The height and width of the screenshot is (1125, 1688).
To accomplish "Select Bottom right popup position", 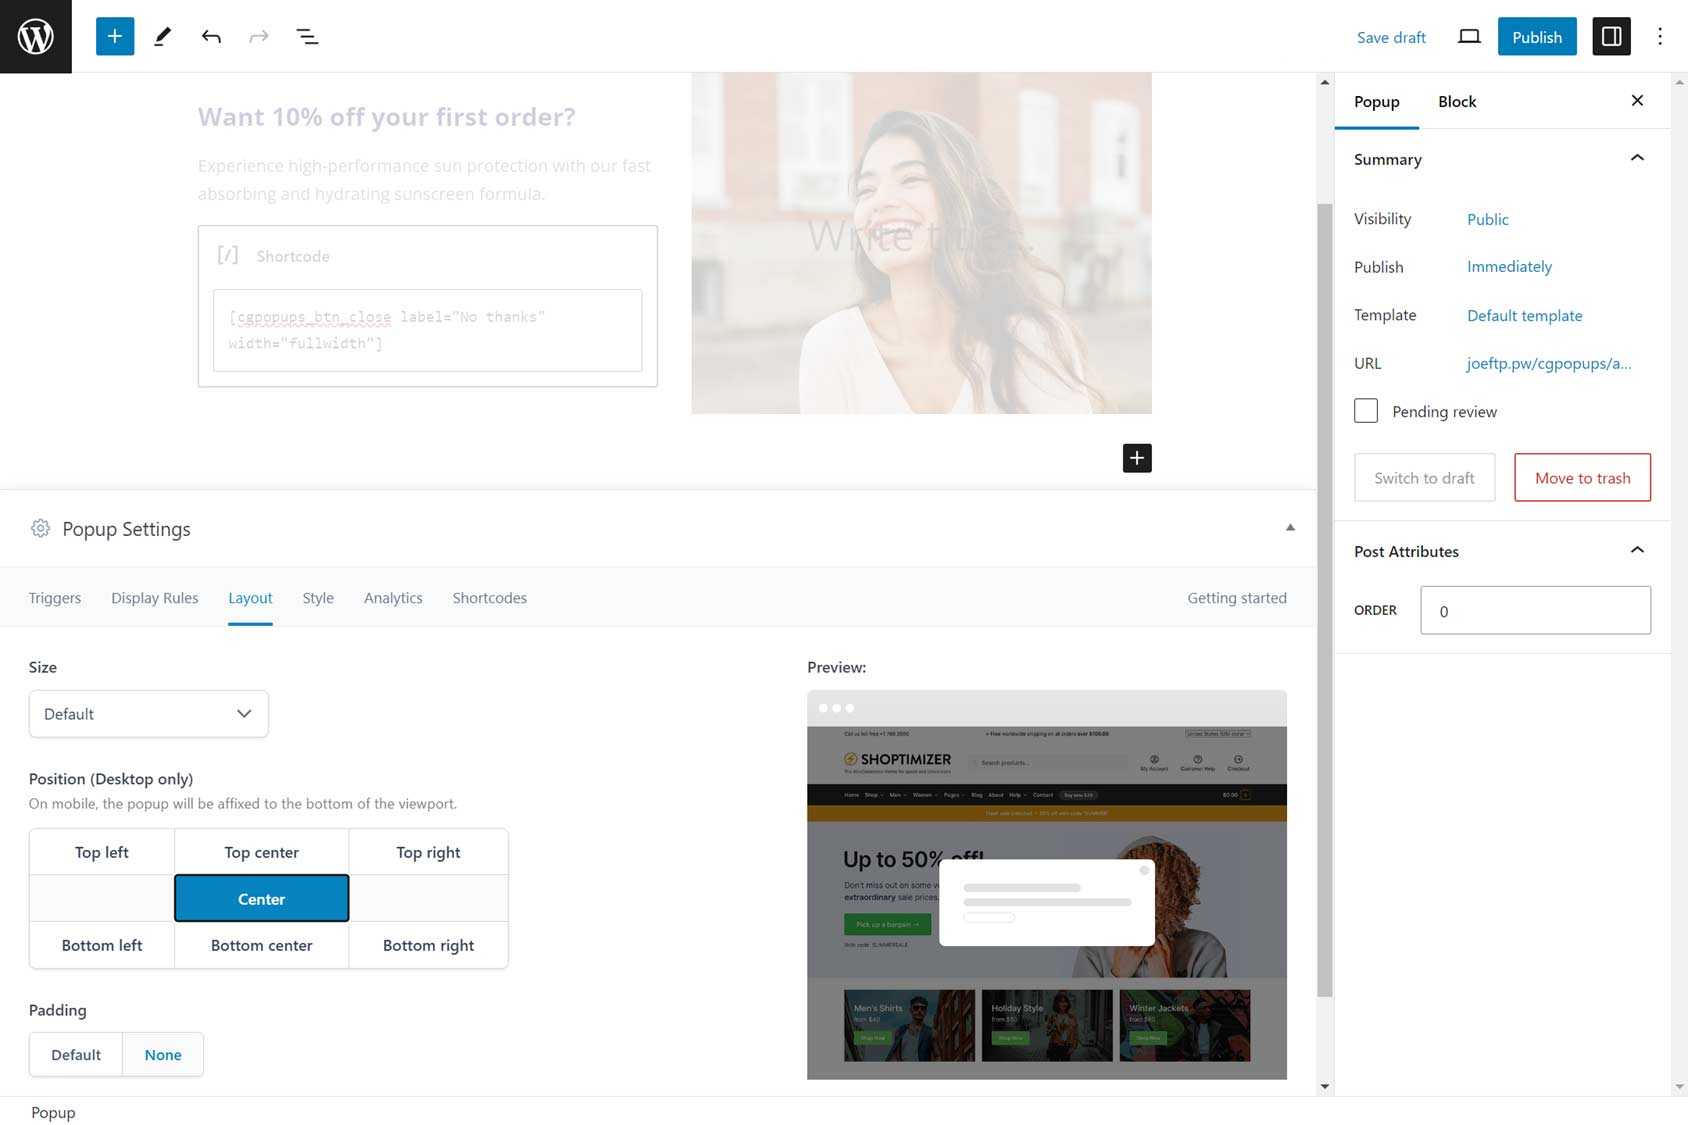I will coord(428,945).
